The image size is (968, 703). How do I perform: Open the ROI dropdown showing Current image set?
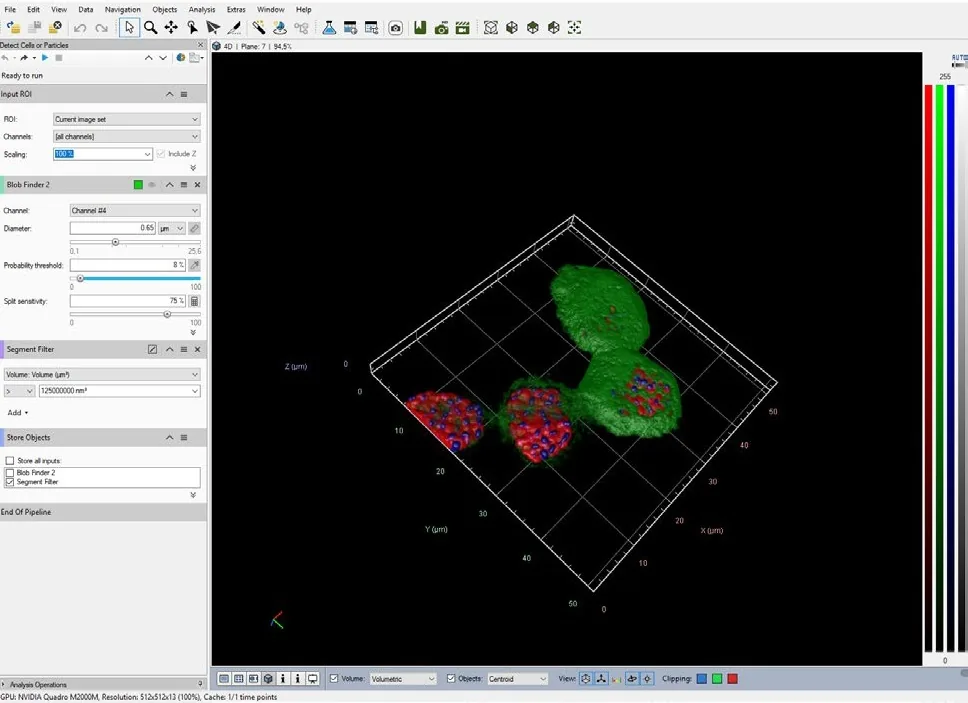click(x=126, y=117)
